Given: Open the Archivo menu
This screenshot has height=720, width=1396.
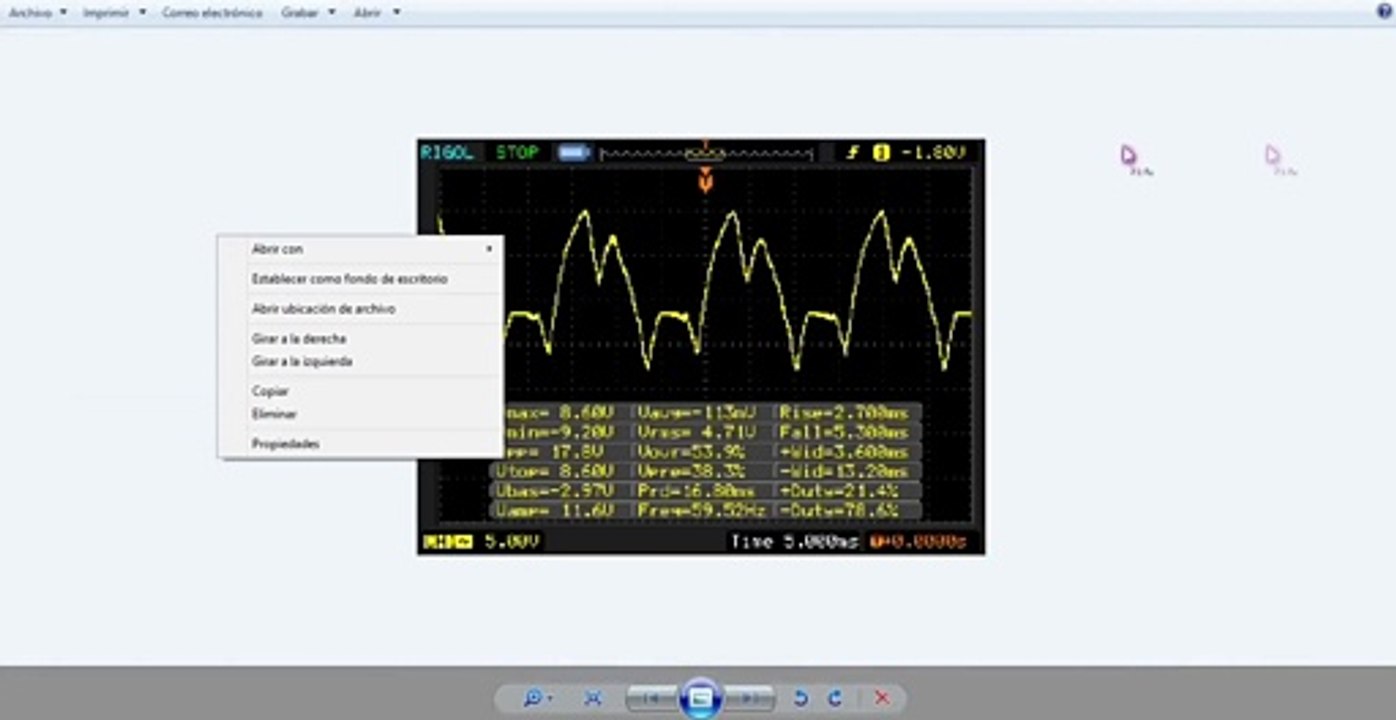Looking at the screenshot, I should click(x=37, y=12).
